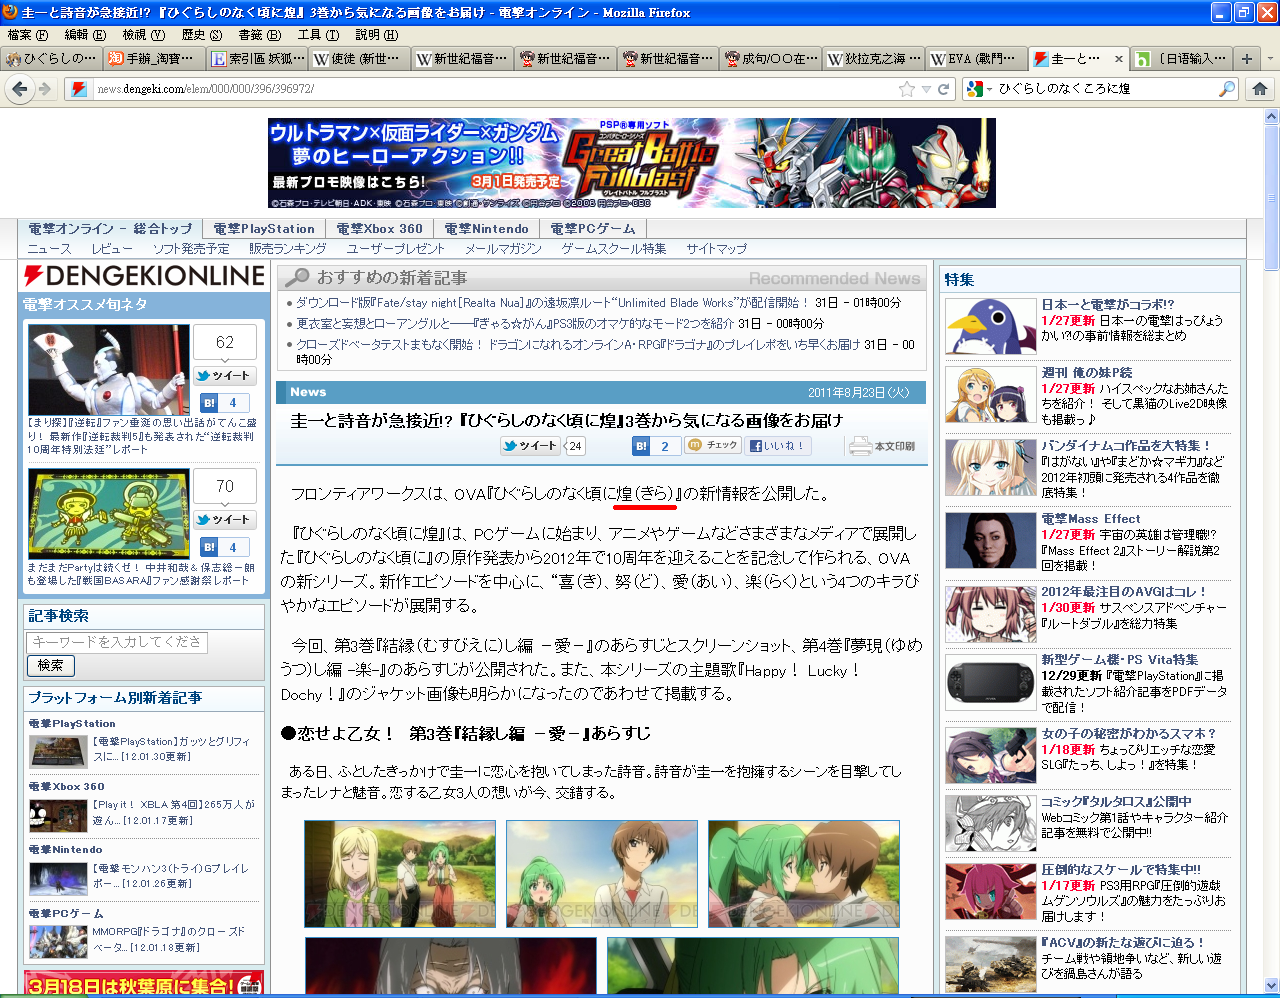Screen dimensions: 1280x998
Task: Click the browser Back arrow button
Action: click(x=19, y=89)
